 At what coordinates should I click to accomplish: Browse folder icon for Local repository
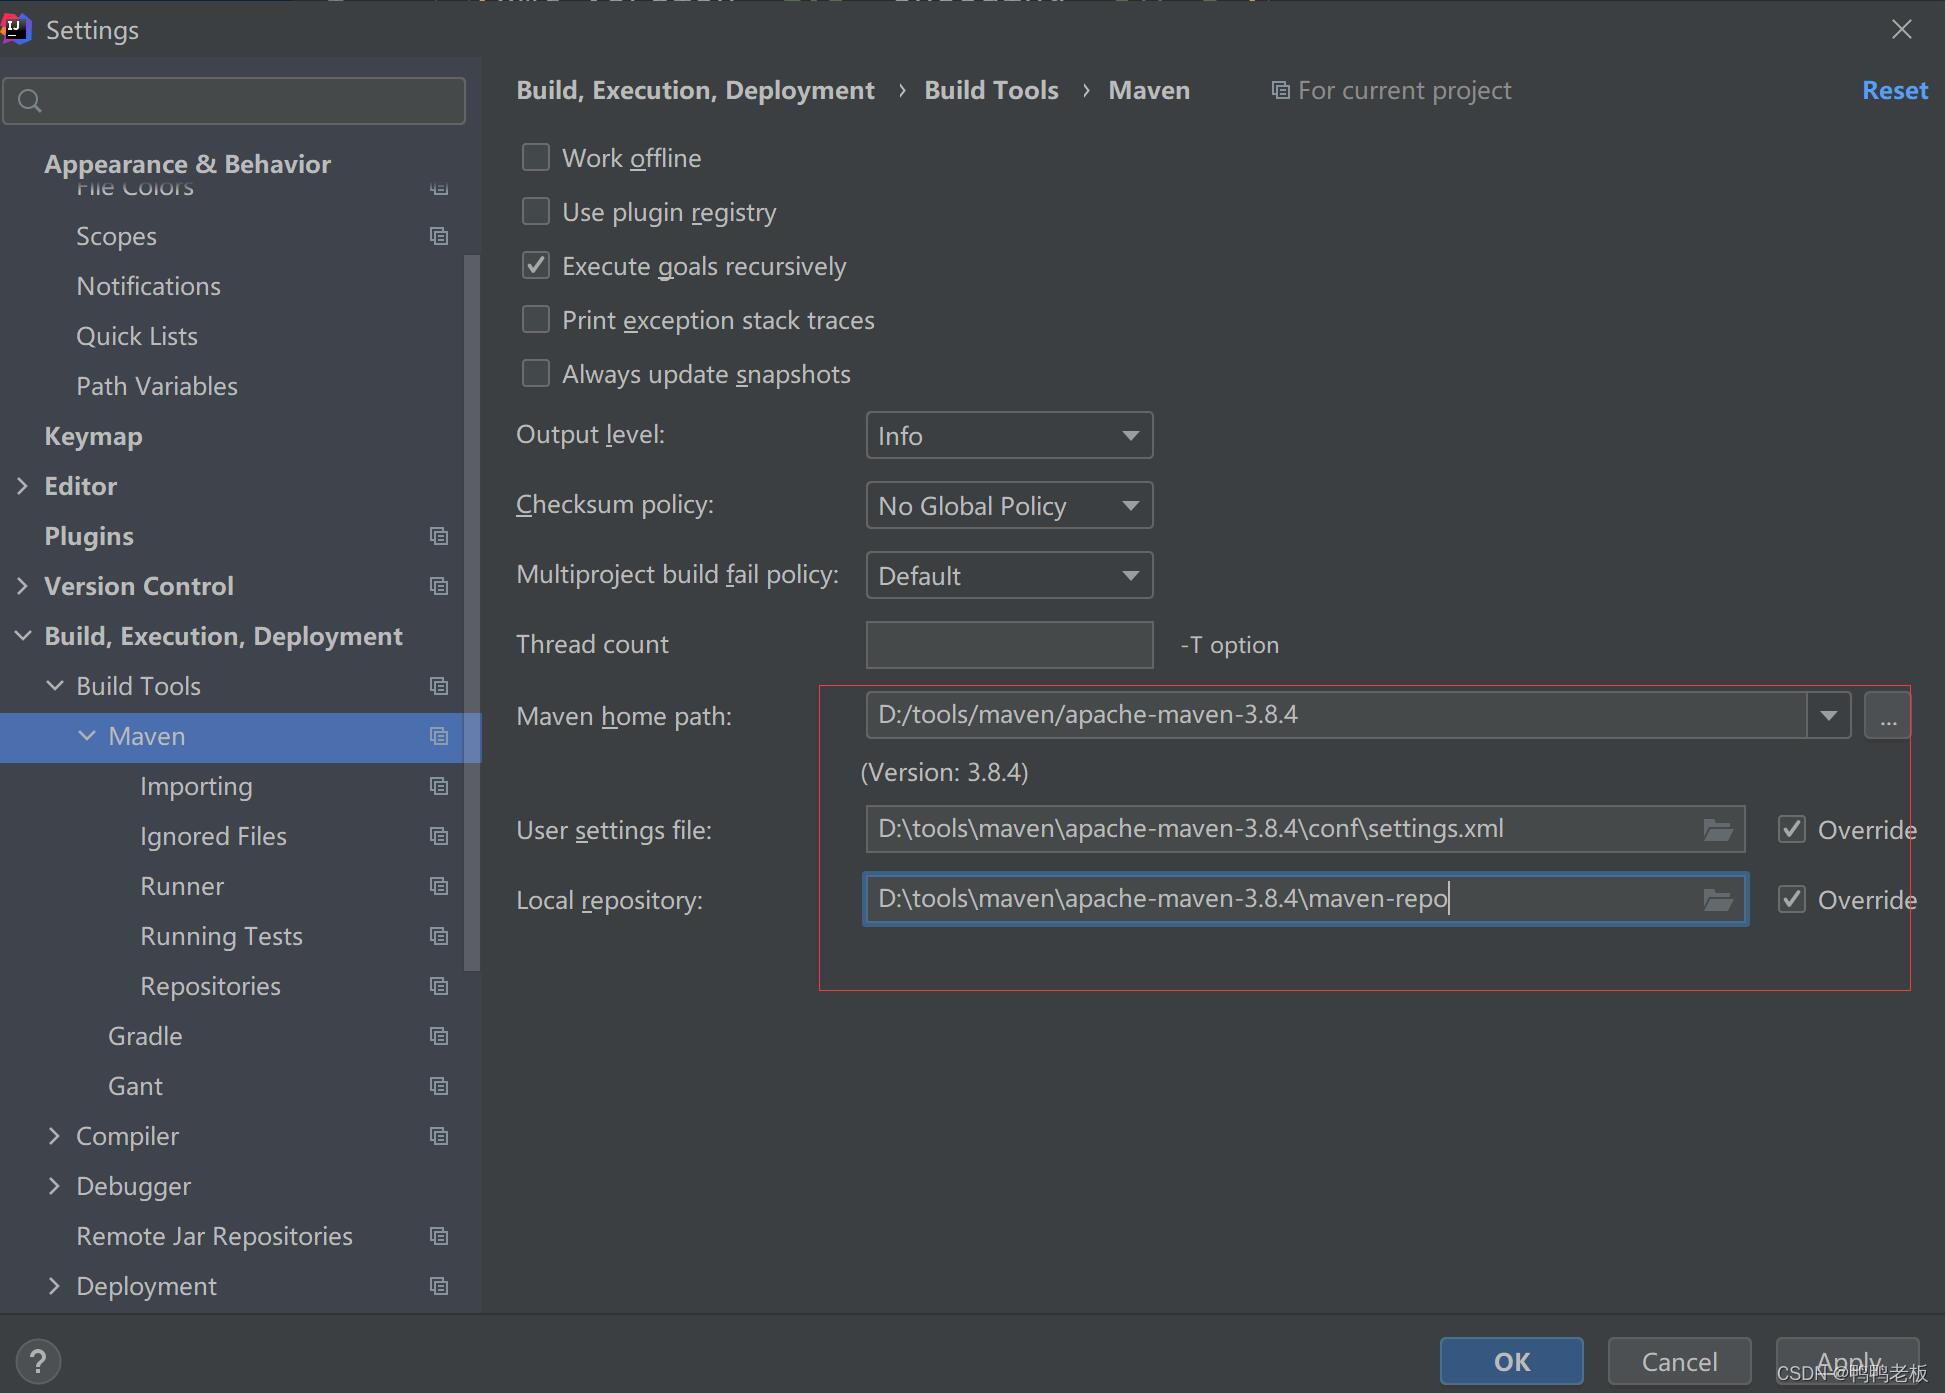coord(1718,900)
